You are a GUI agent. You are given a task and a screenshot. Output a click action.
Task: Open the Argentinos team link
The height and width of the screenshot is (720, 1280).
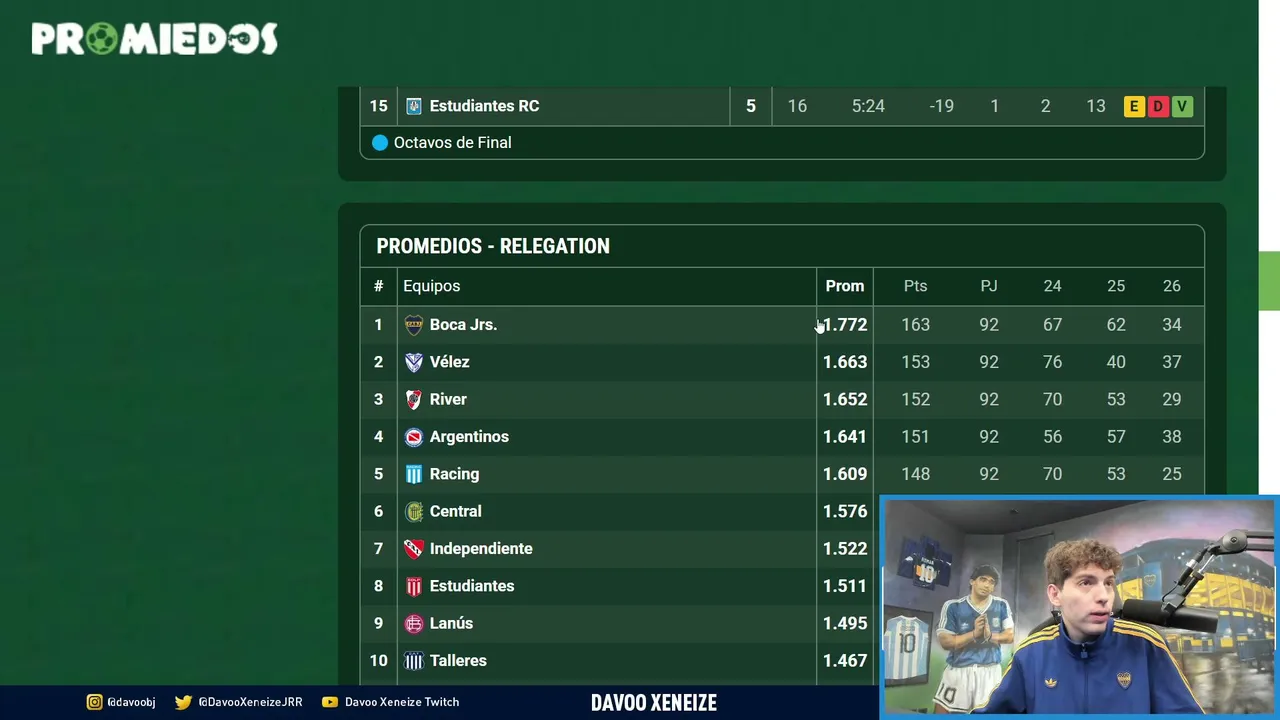[x=469, y=437]
